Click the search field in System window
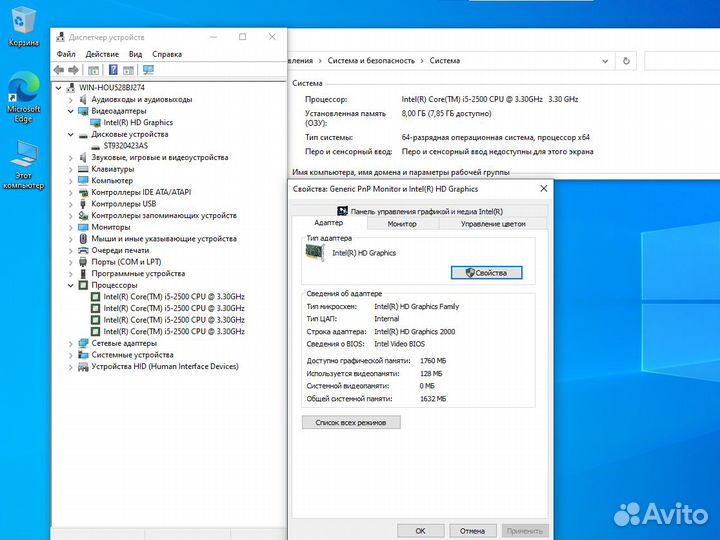 click(x=682, y=61)
